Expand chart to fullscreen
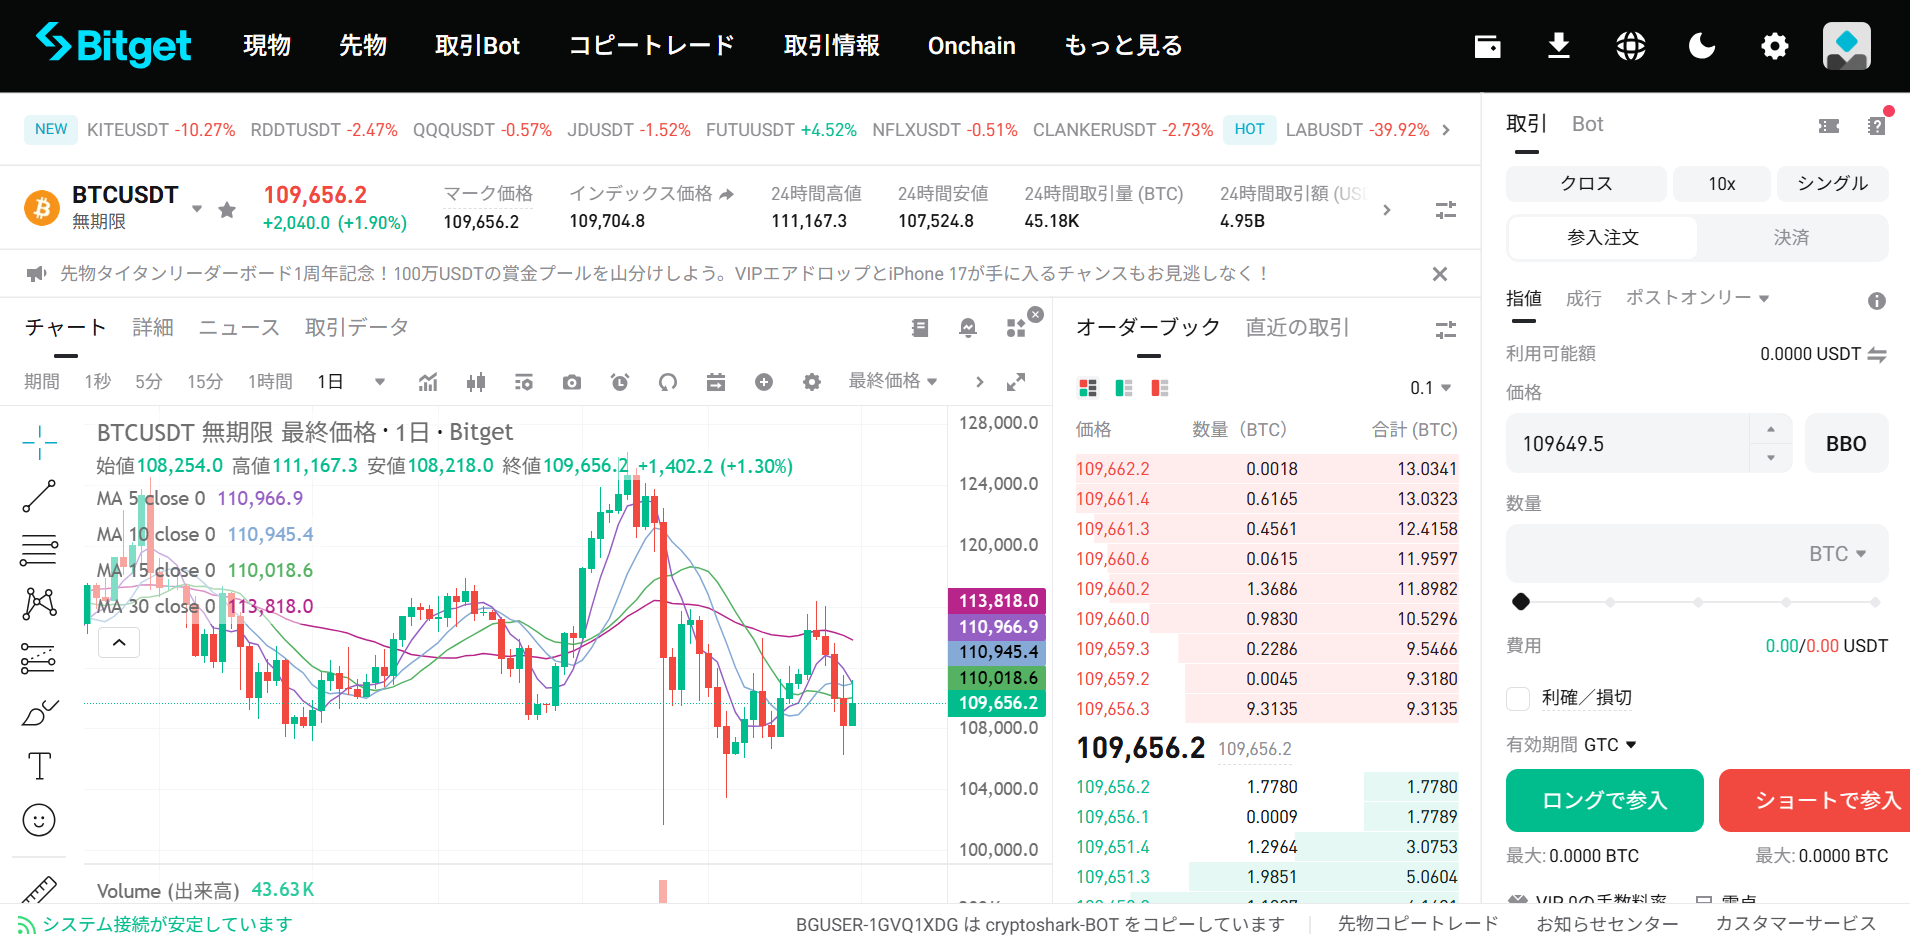The width and height of the screenshot is (1910, 941). [x=1016, y=382]
